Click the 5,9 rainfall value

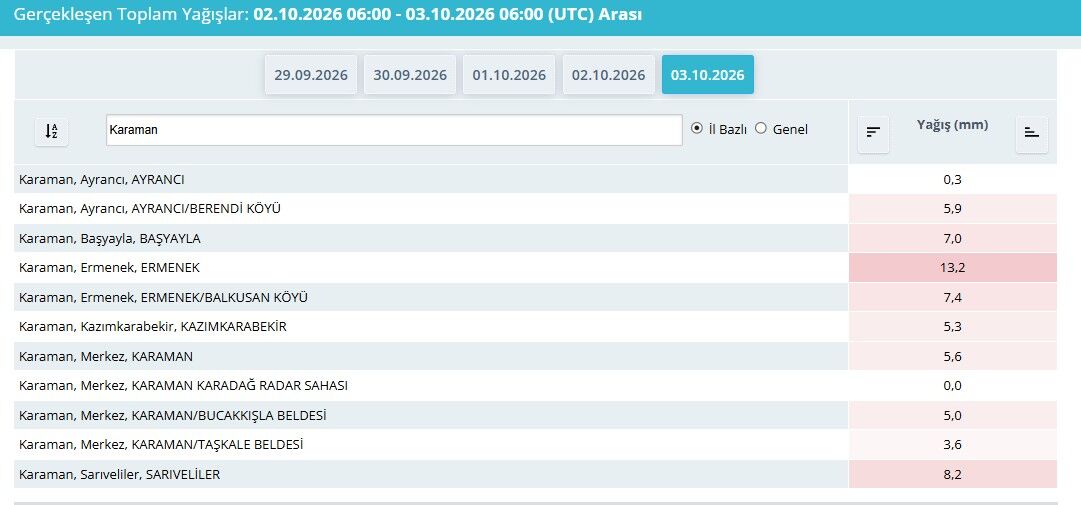952,209
